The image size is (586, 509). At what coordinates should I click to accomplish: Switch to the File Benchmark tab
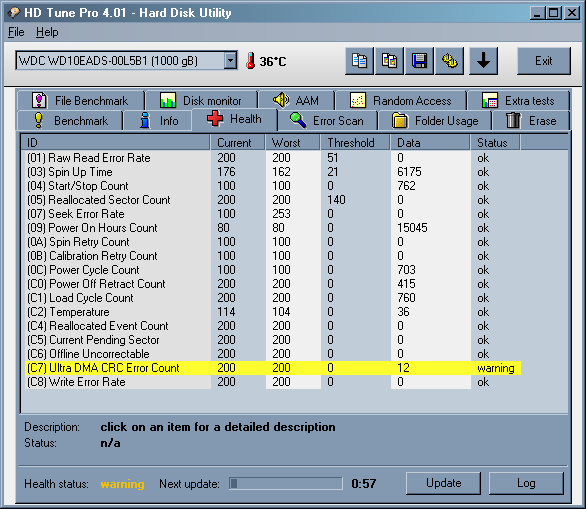[80, 101]
